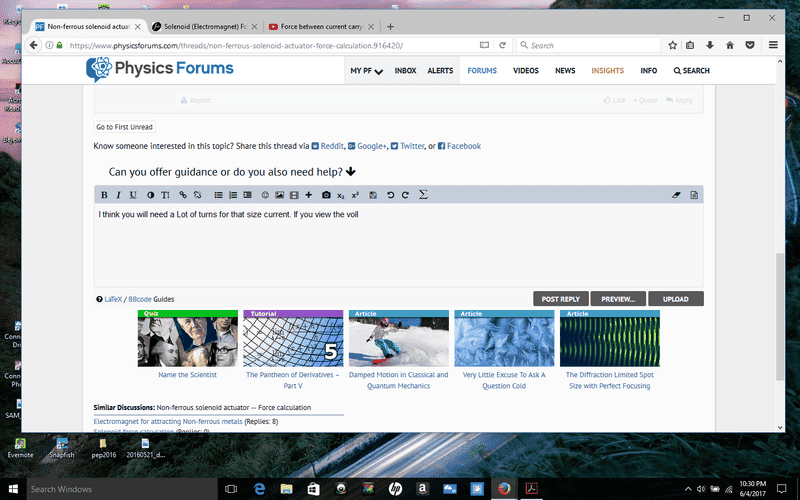Screen dimensions: 800x500
Task: Insert a link with the chain icon
Action: 183,194
